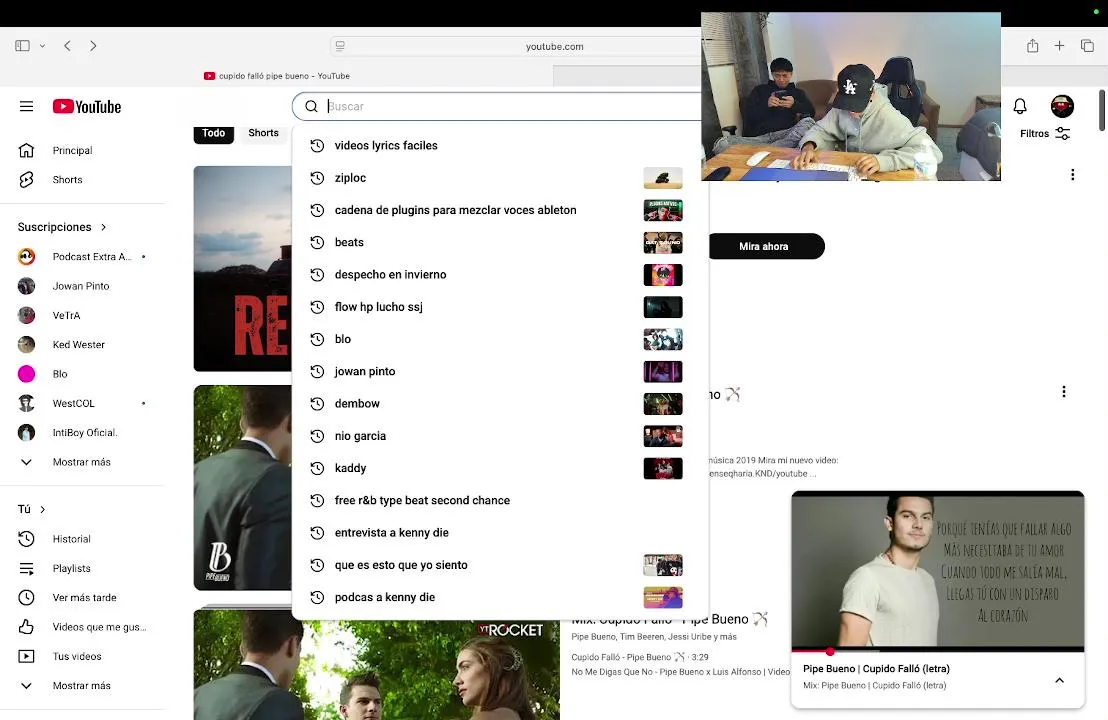The height and width of the screenshot is (720, 1108).
Task: Click history icon beside 'blo' suggestion
Action: (317, 339)
